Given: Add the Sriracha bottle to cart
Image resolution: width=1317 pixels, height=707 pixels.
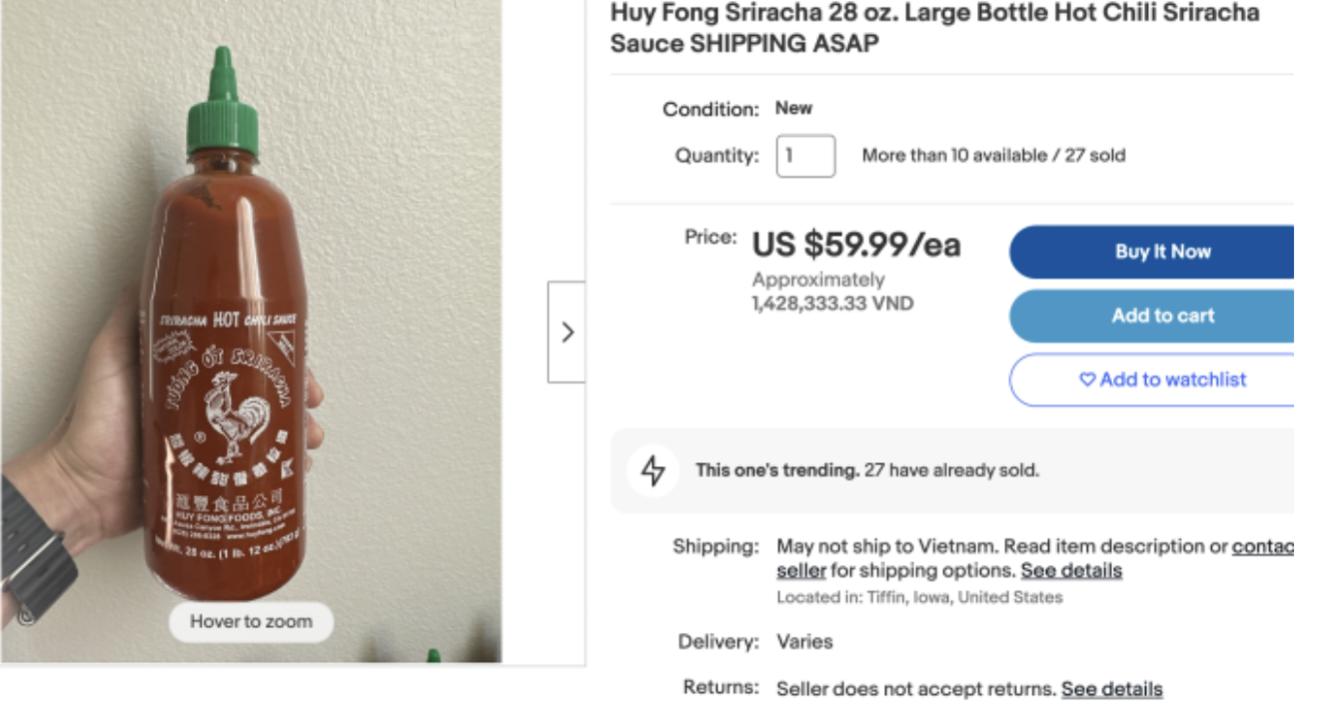Looking at the screenshot, I should tap(1160, 316).
